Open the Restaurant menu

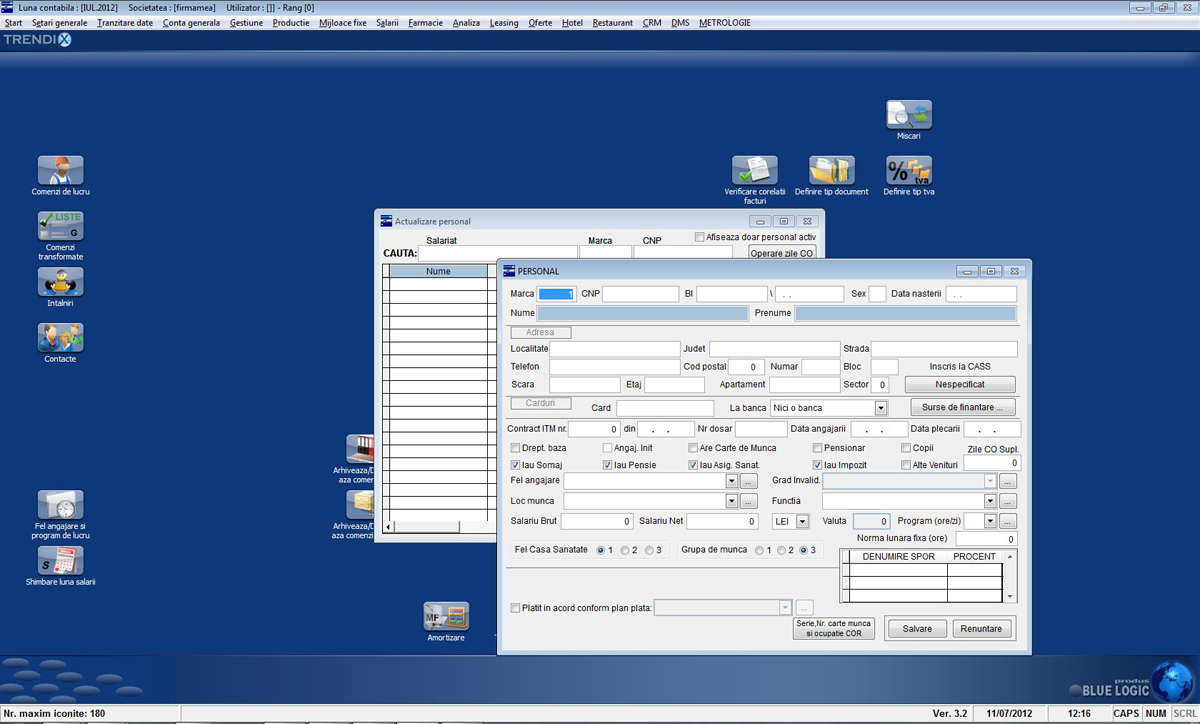[612, 22]
